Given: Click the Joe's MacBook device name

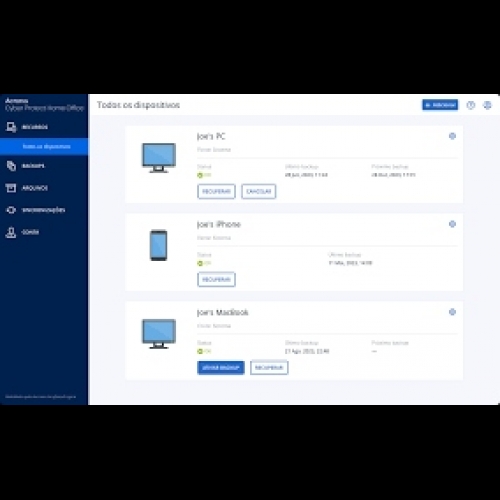Looking at the screenshot, I should click(223, 312).
